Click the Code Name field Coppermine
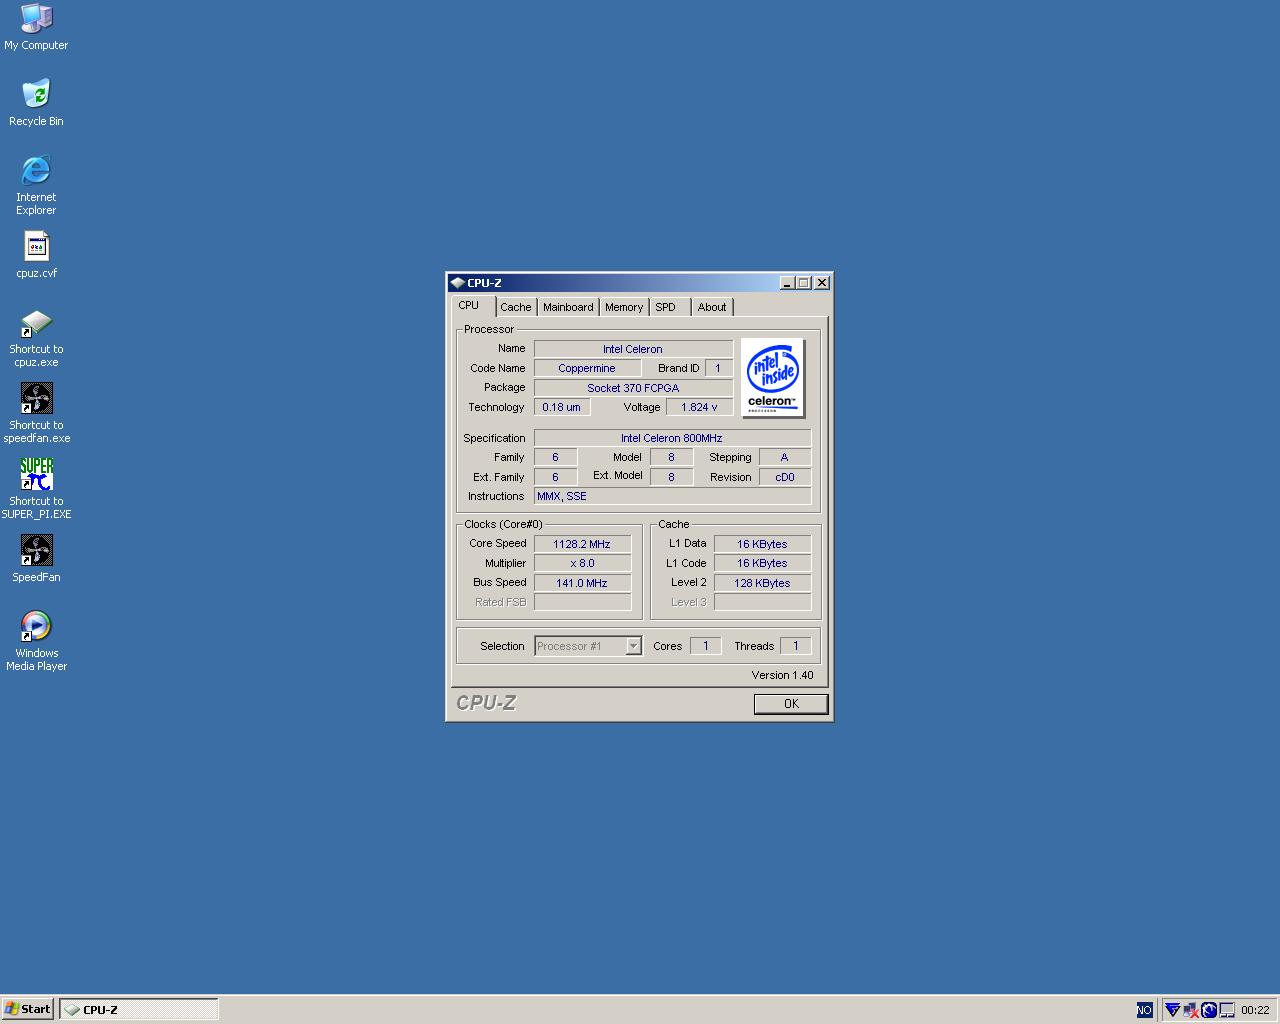The image size is (1280, 1024). [x=587, y=368]
